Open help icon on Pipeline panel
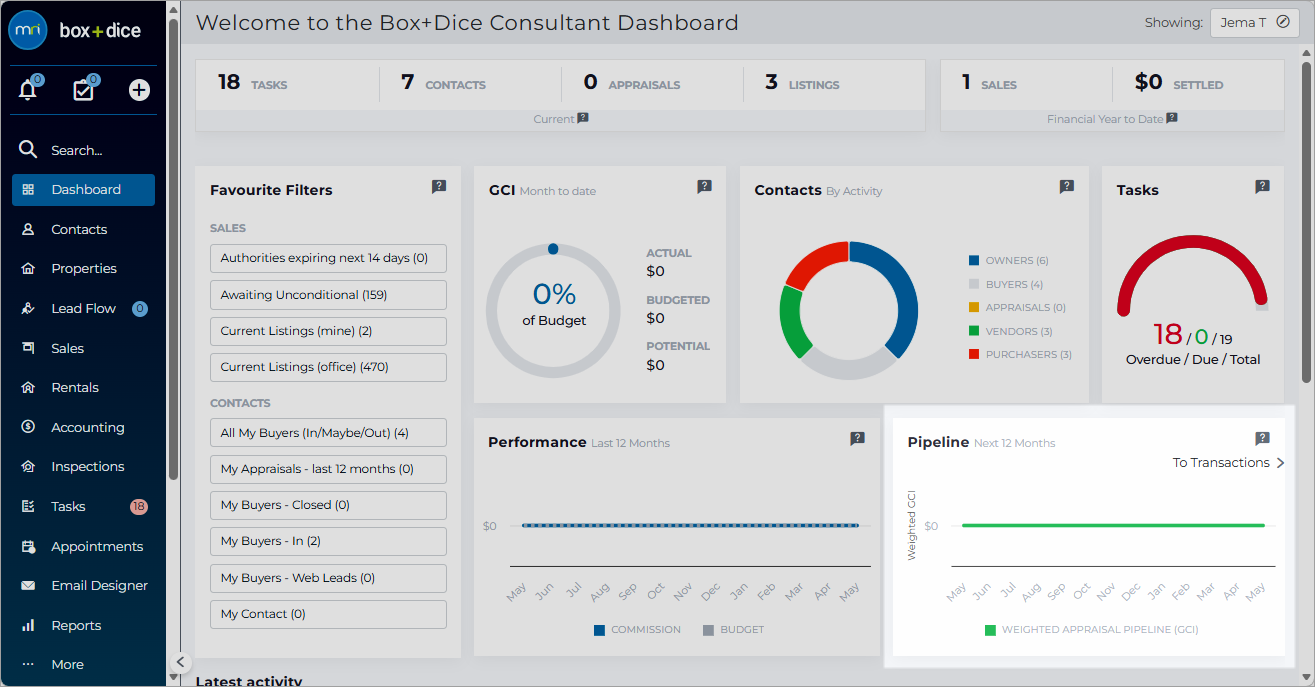The height and width of the screenshot is (687, 1315). click(x=1262, y=438)
